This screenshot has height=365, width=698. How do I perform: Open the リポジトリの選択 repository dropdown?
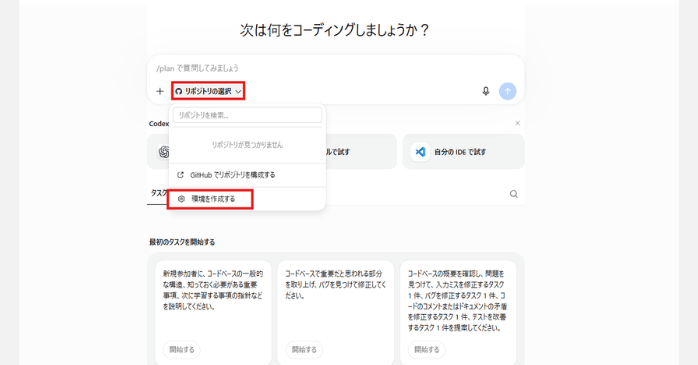[208, 91]
